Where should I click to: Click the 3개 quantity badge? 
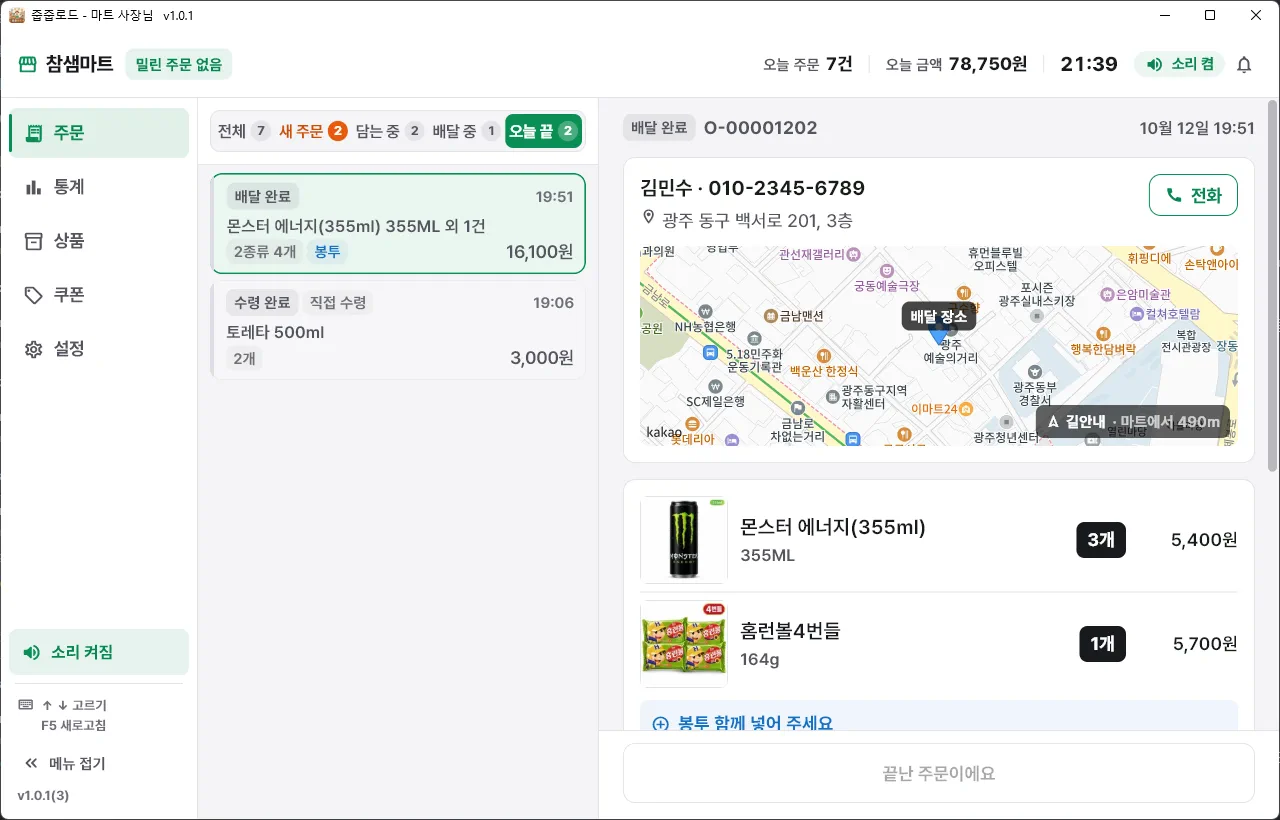(x=1101, y=540)
